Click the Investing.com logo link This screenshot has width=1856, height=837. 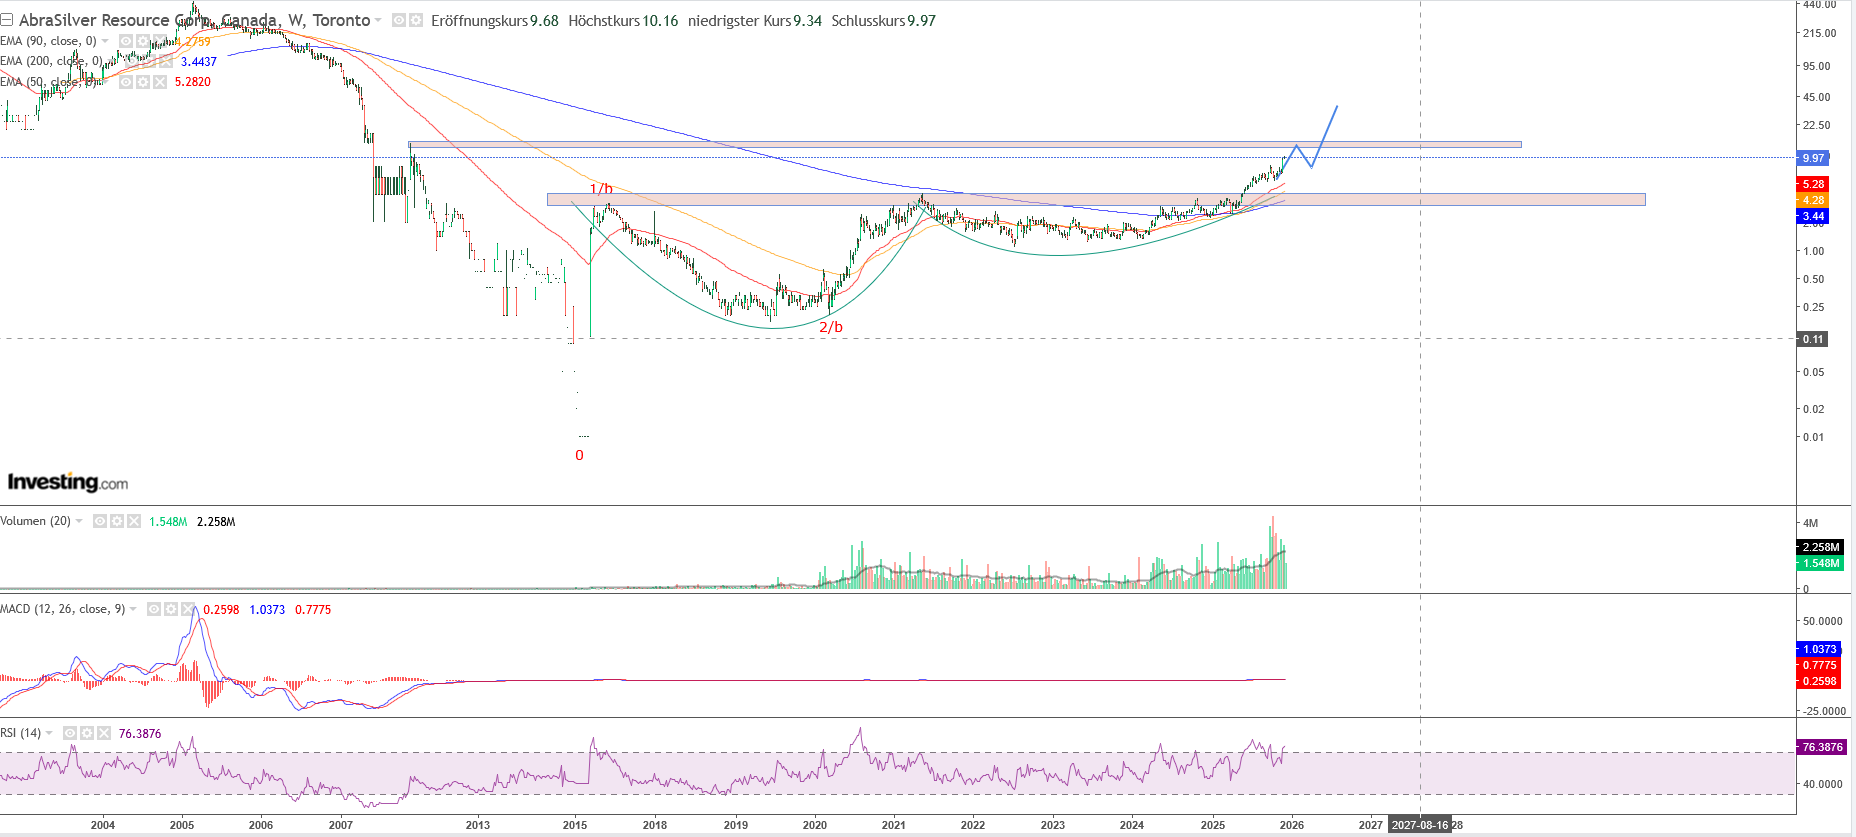coord(68,482)
